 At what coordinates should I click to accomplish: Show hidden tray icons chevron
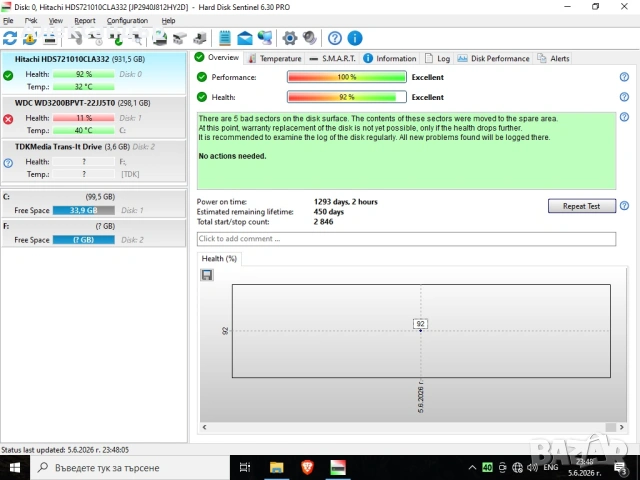tap(472, 467)
